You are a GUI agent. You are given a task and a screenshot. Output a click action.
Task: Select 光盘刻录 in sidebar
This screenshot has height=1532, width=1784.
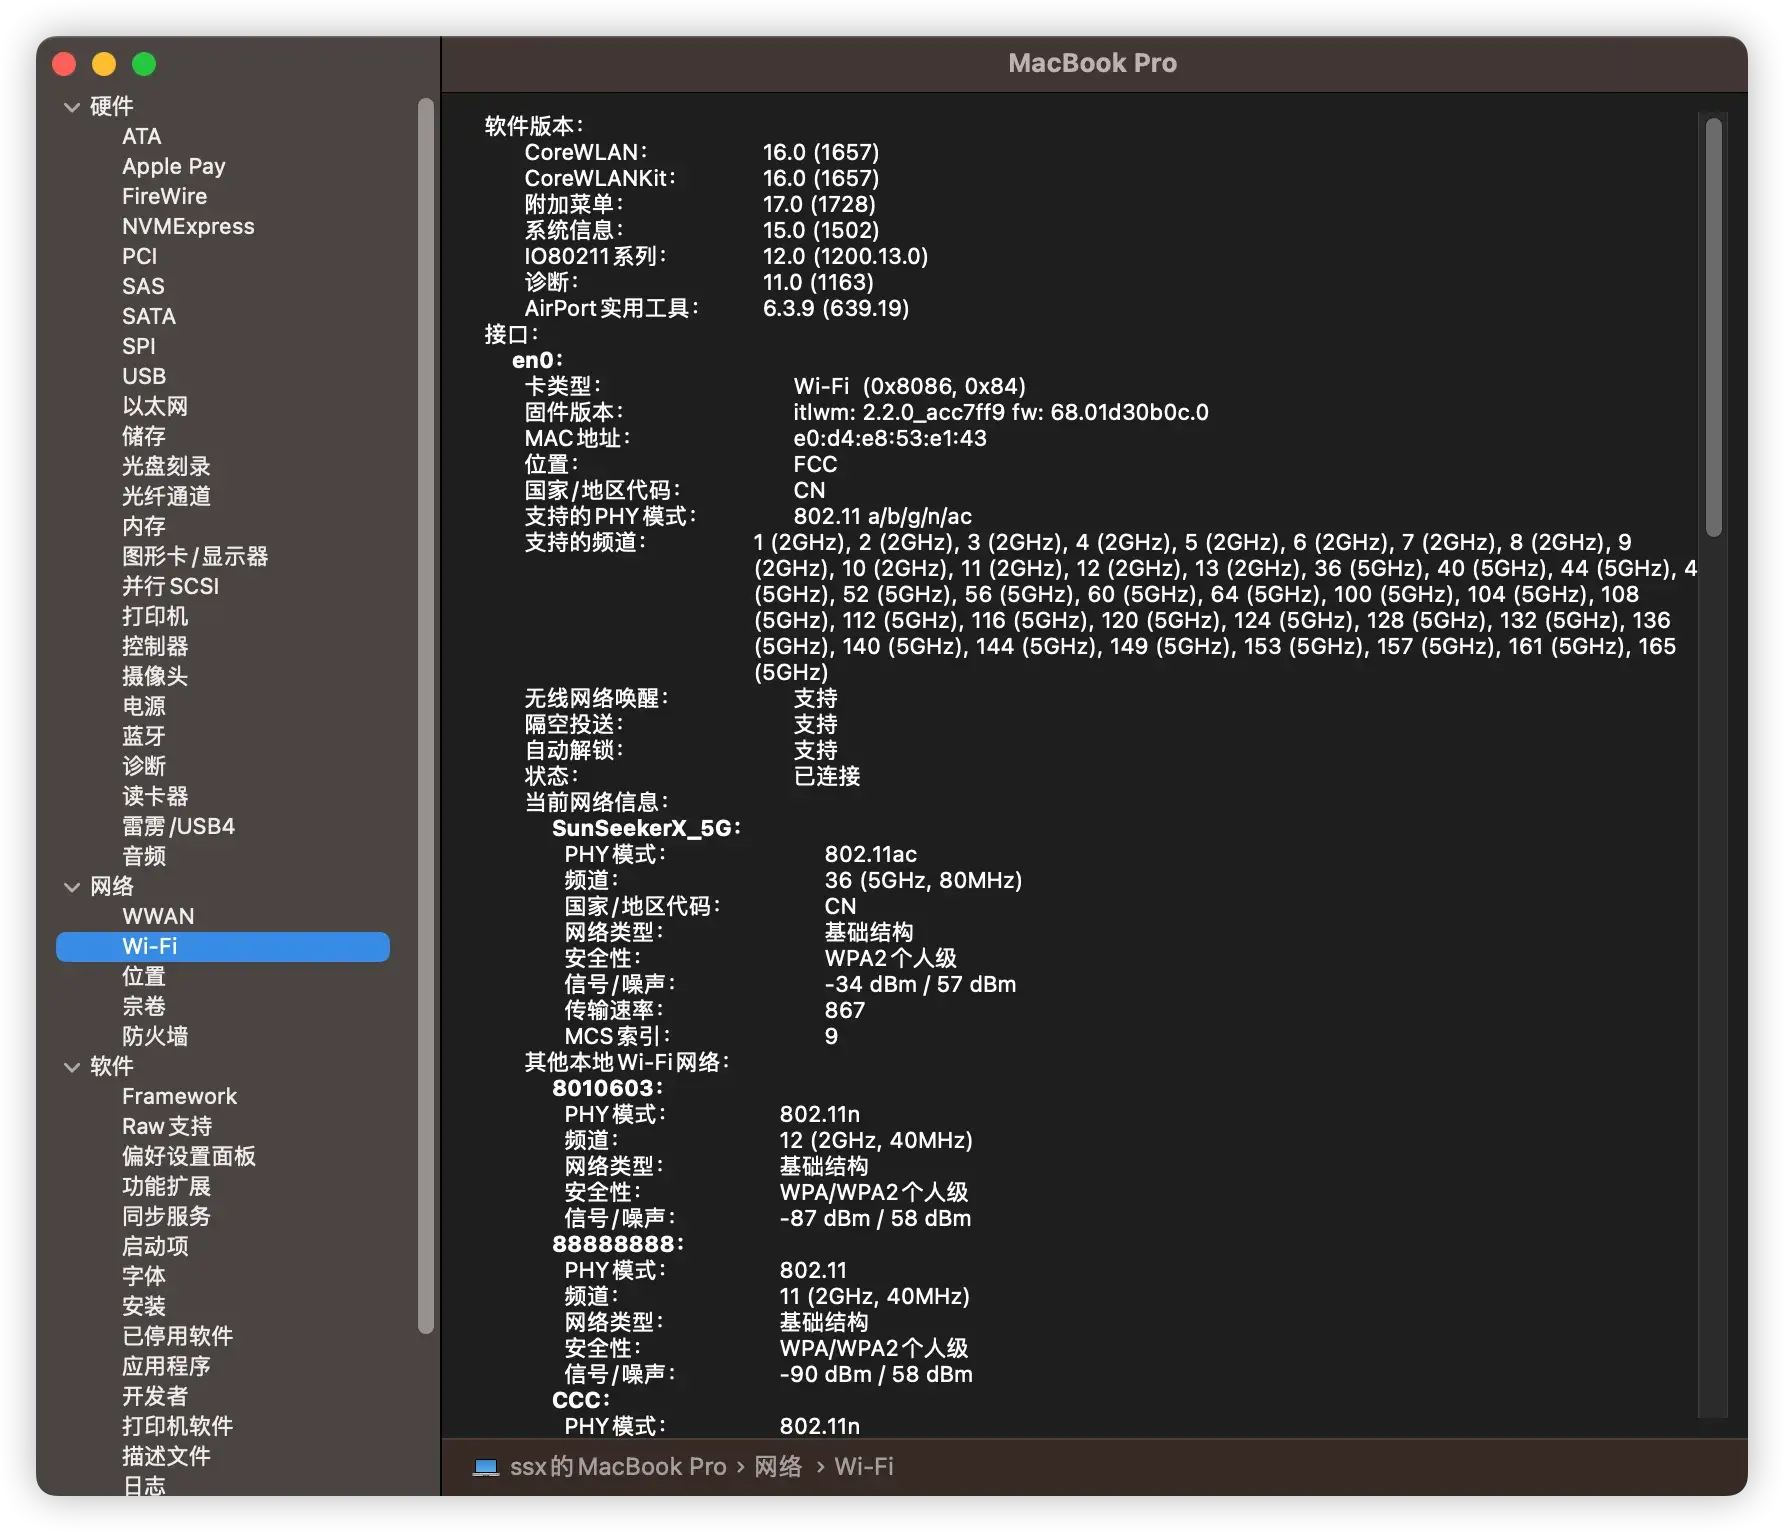click(x=166, y=467)
